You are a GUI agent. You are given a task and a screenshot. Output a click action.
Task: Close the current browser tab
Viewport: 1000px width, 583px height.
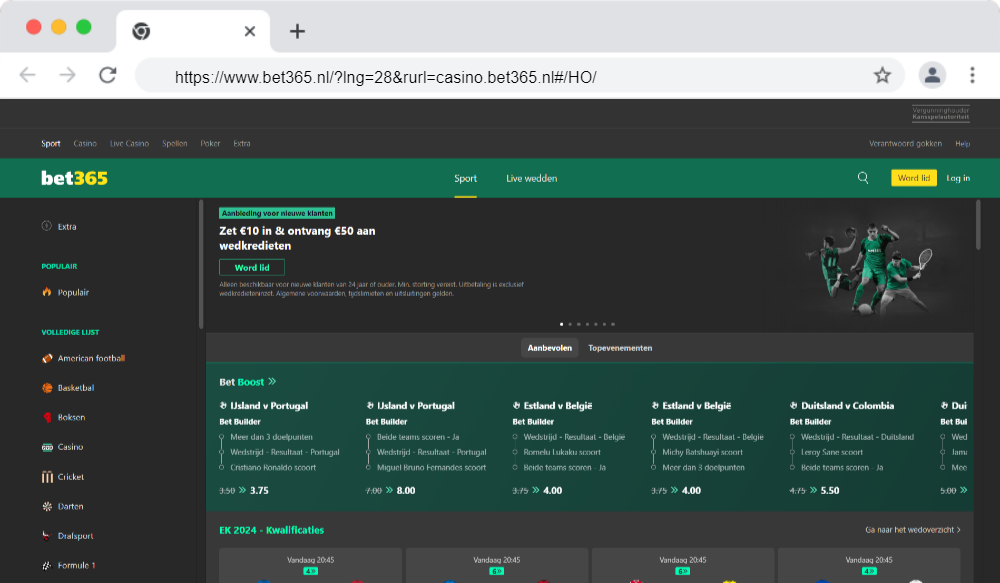coord(250,31)
